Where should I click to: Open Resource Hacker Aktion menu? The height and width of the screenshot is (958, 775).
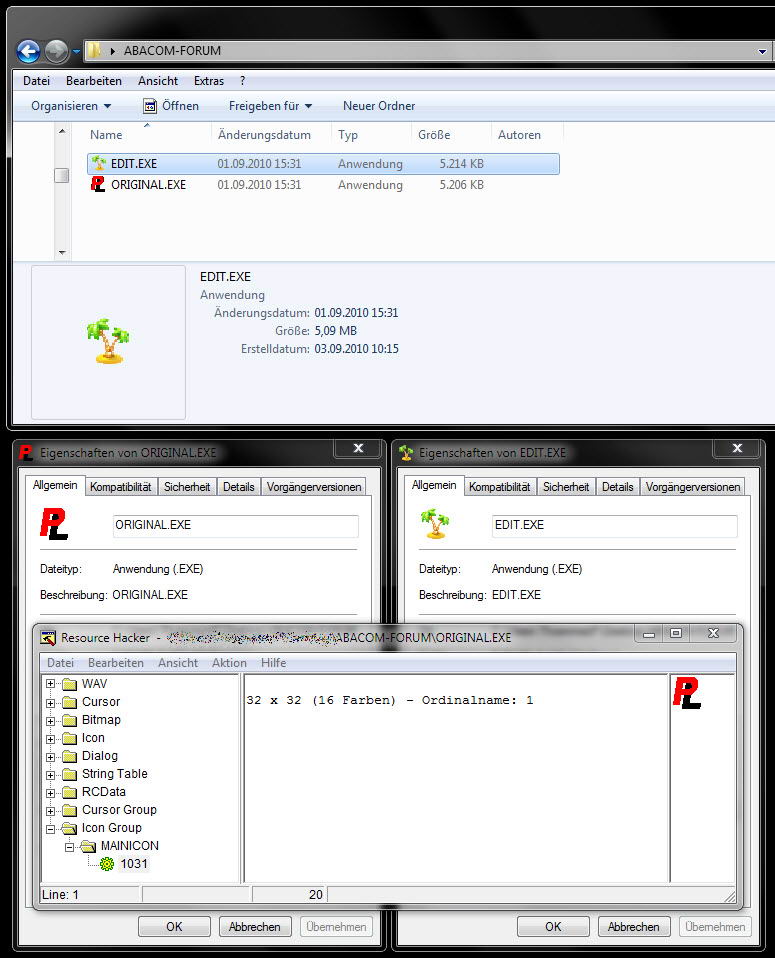229,663
